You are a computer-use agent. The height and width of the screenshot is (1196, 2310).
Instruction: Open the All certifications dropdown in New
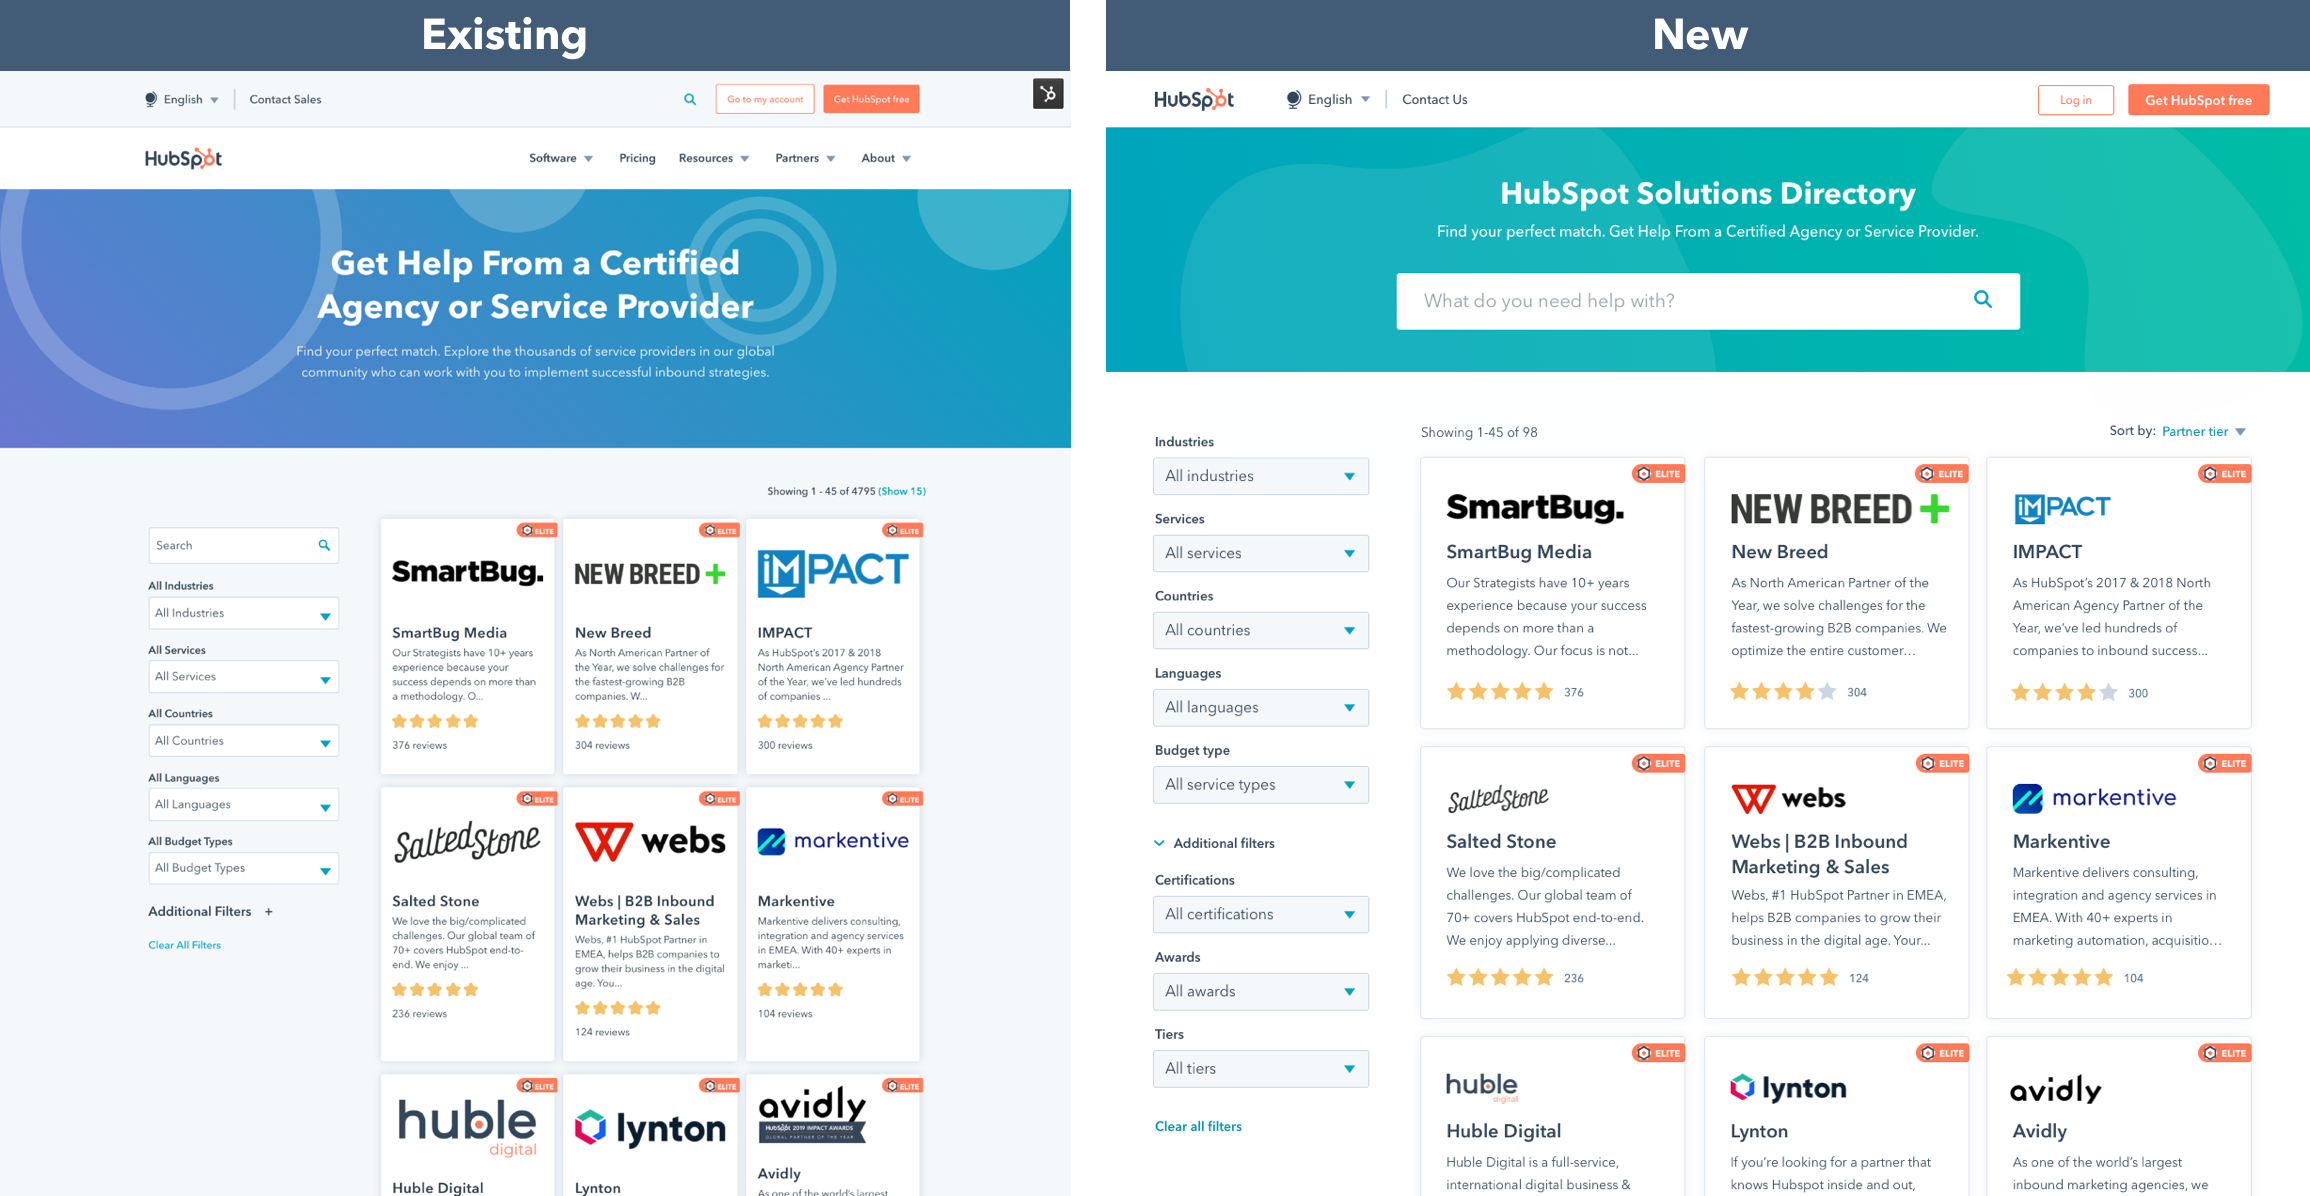pyautogui.click(x=1260, y=914)
